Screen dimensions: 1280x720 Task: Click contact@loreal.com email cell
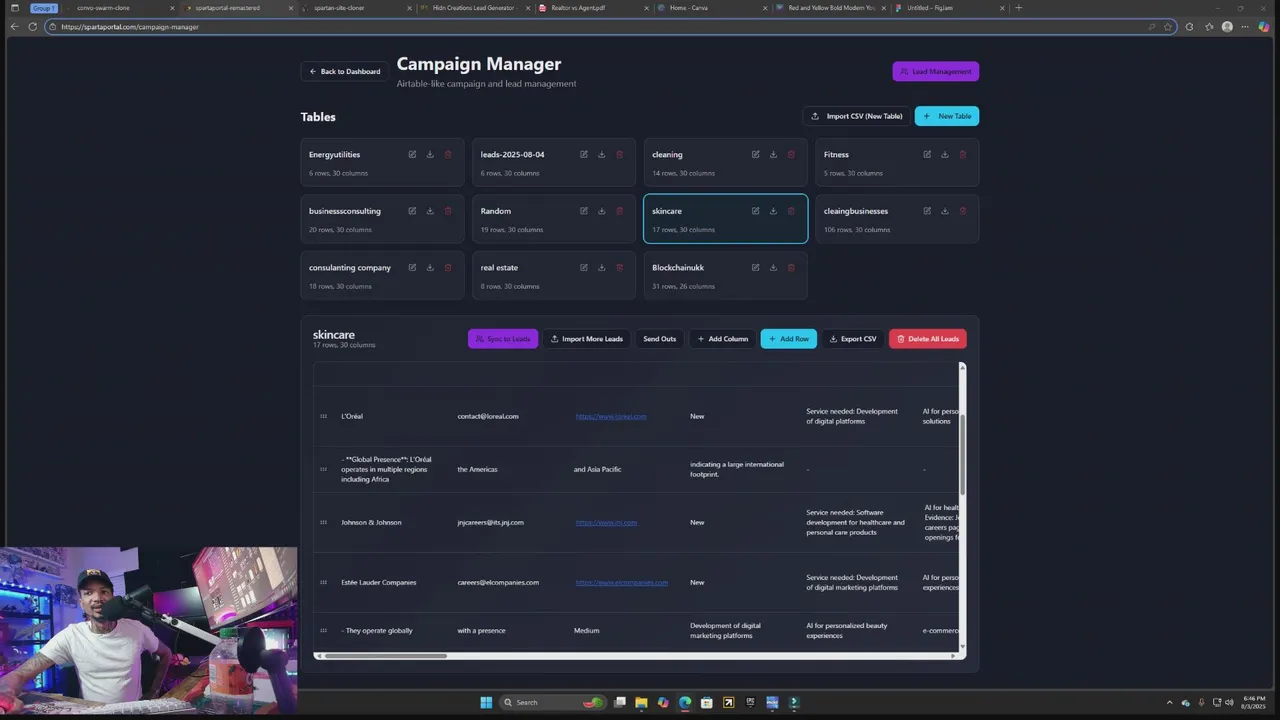pyautogui.click(x=488, y=416)
